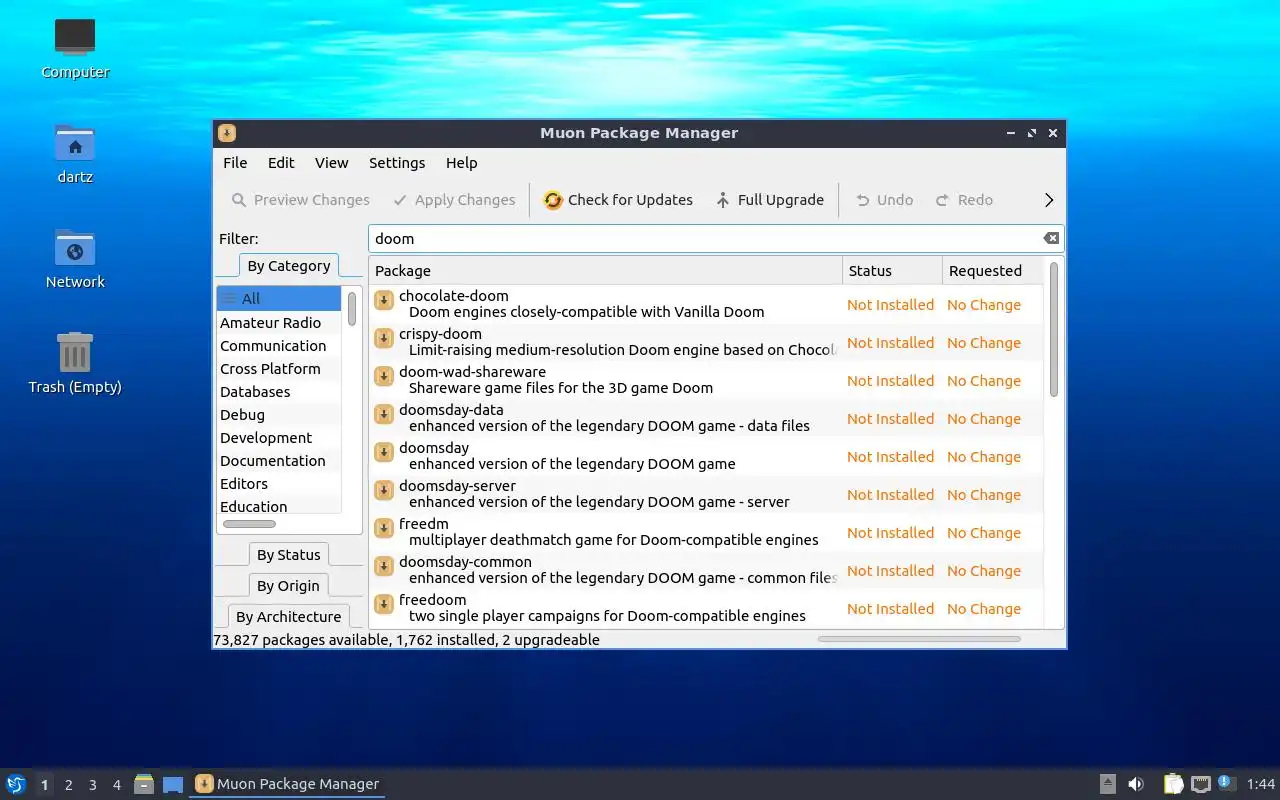Select the Communication category
The image size is (1280, 800).
[279, 346]
